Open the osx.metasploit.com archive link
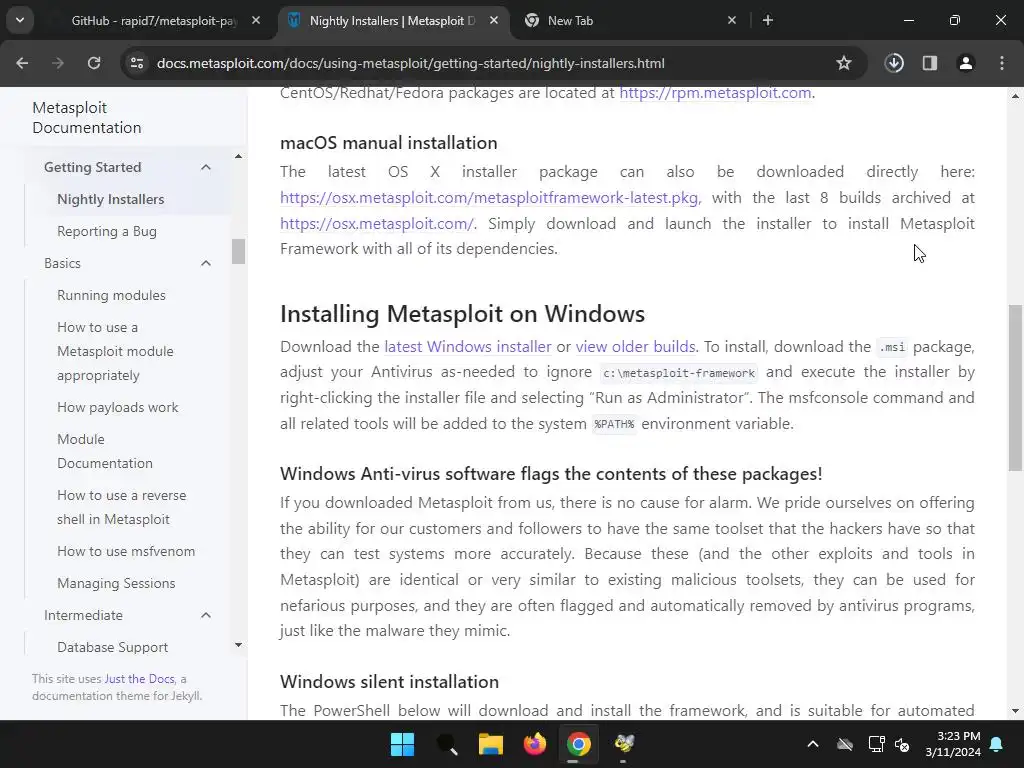1024x768 pixels. coord(377,223)
